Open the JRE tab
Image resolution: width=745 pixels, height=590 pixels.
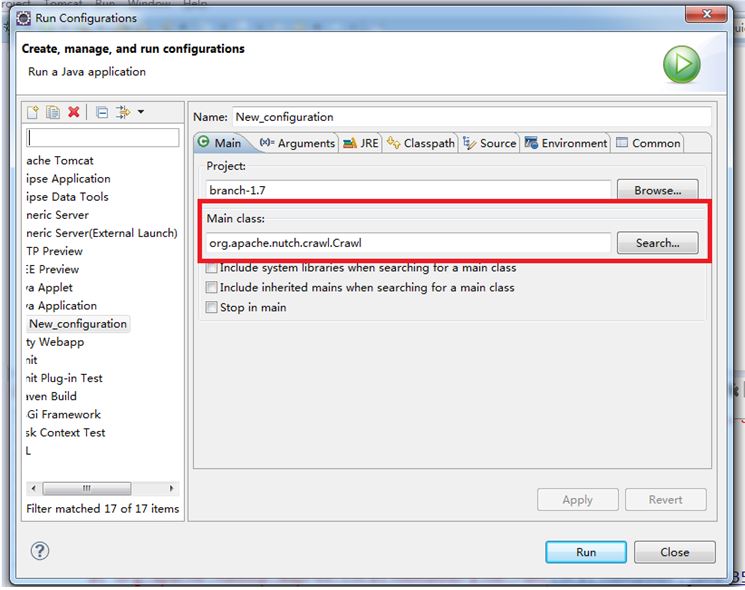[361, 143]
